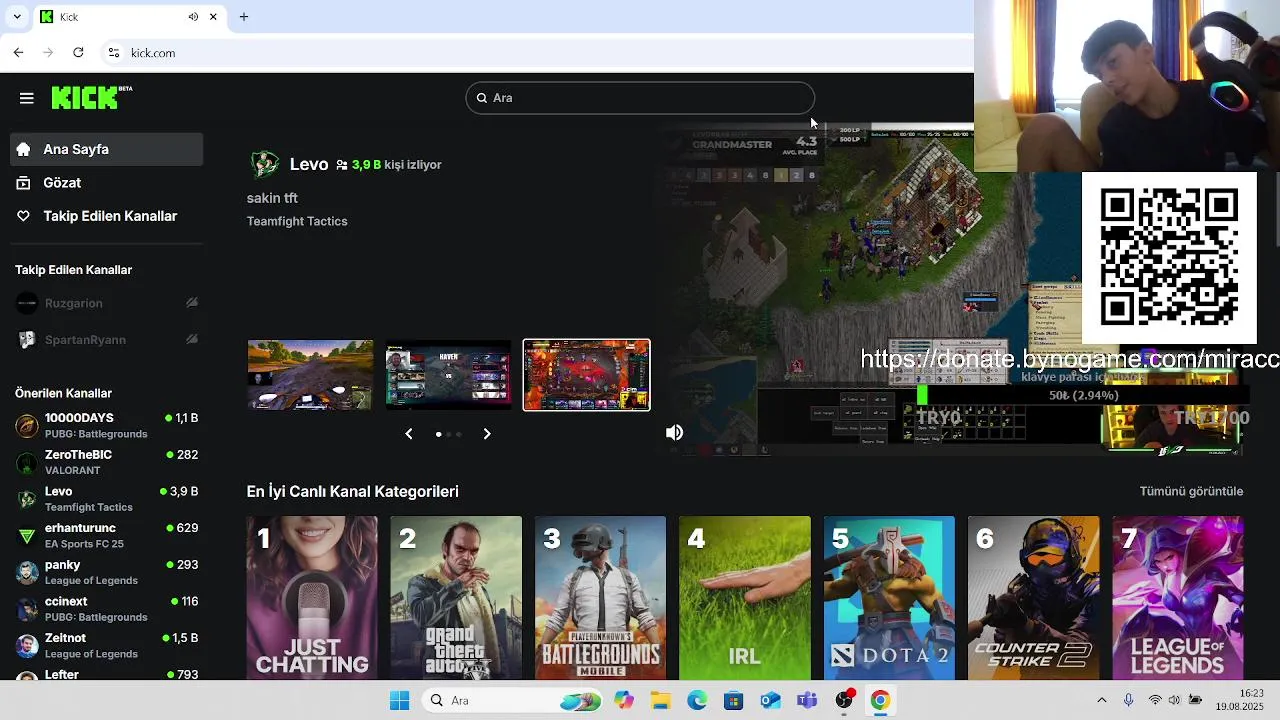Click the microphone tray icon
Screen dimensions: 1280x720
tap(1128, 700)
